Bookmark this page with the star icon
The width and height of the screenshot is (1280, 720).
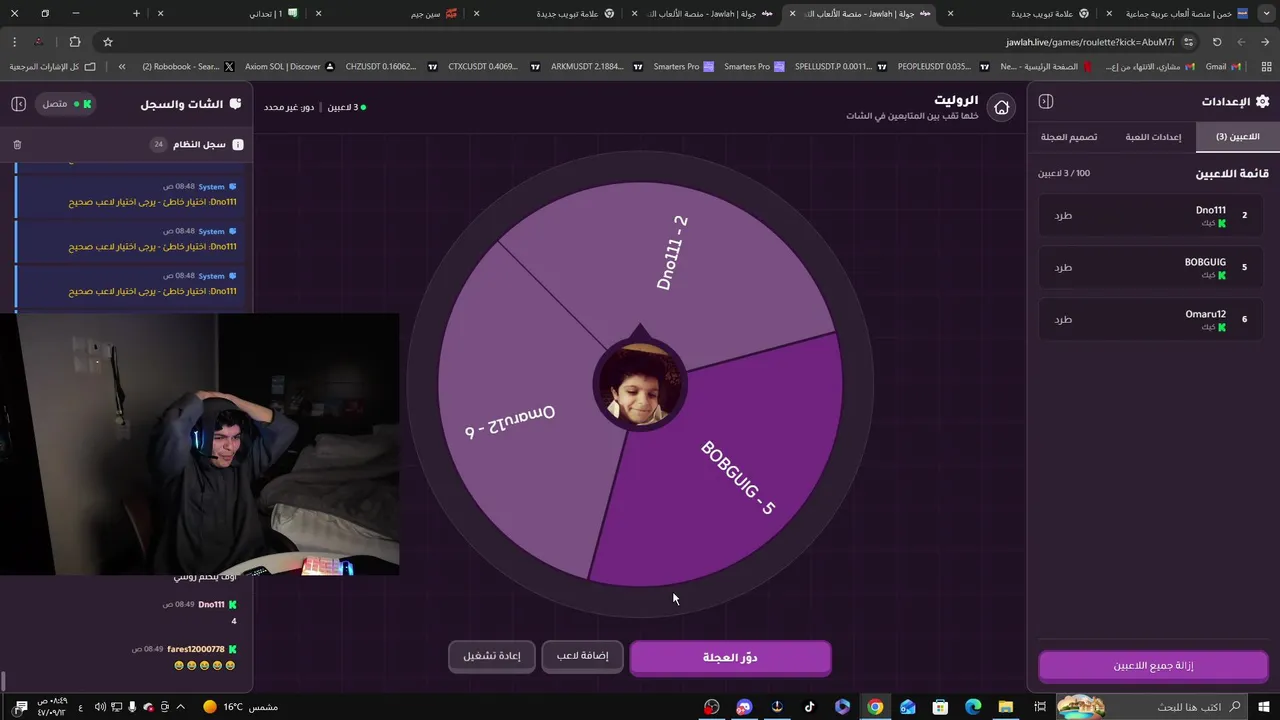coord(108,42)
